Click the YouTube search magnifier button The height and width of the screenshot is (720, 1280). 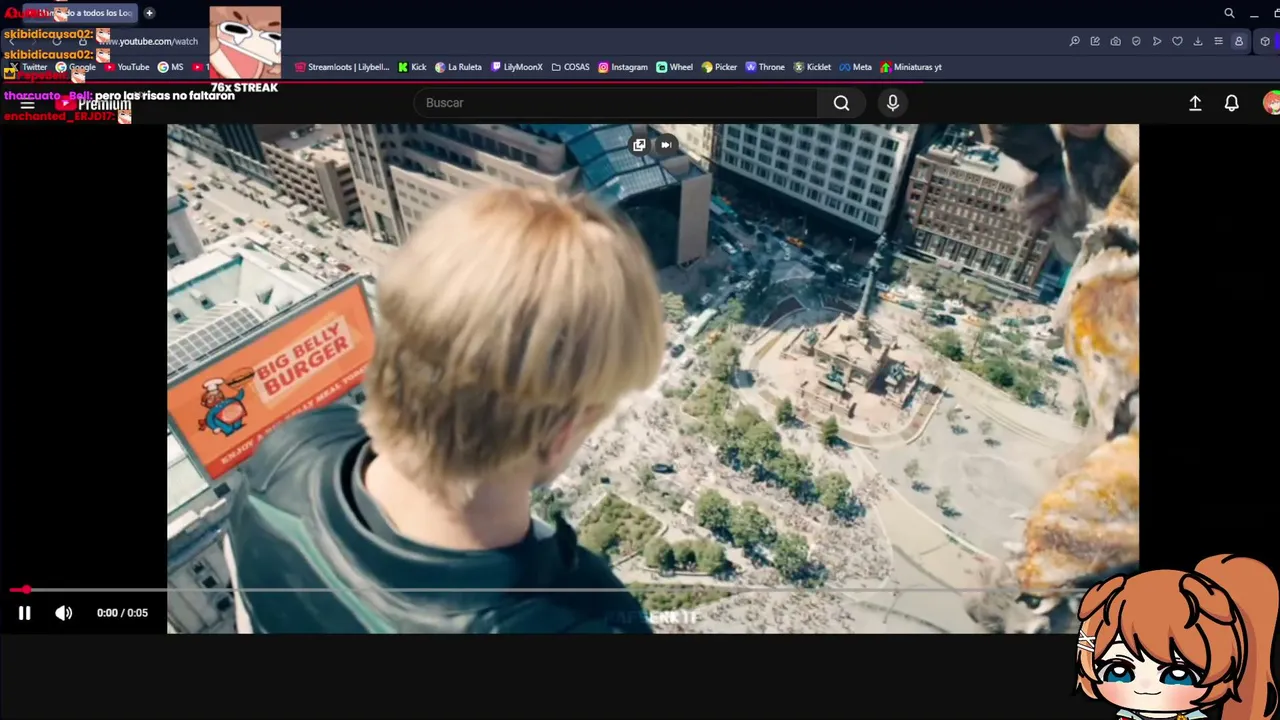click(842, 103)
